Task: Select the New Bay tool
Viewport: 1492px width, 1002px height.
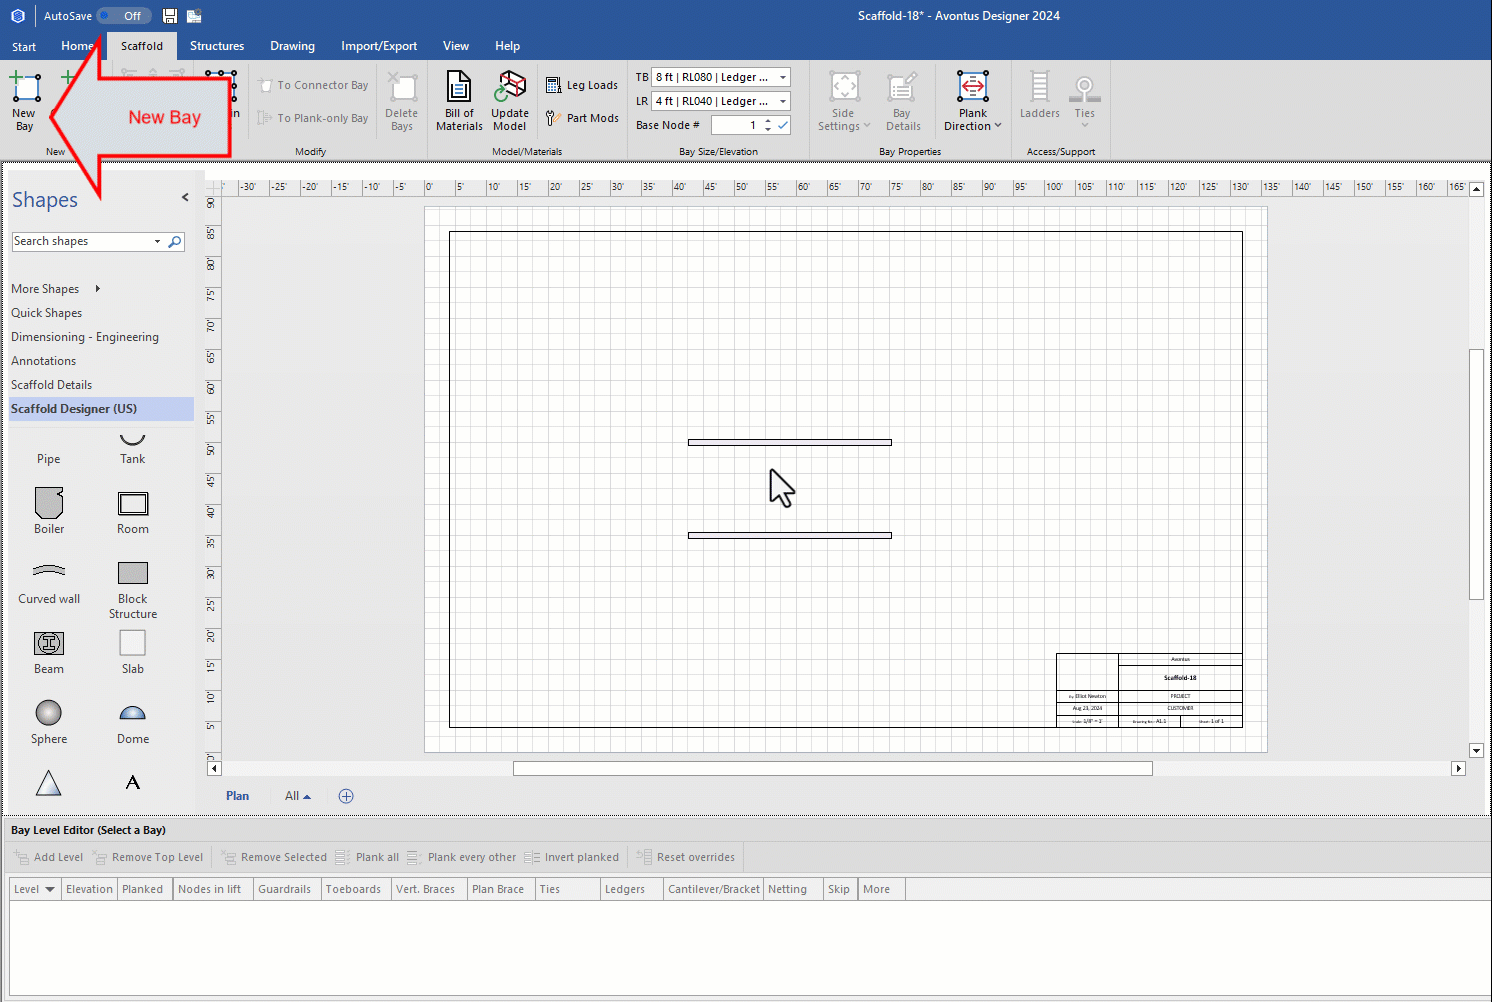Action: 24,100
